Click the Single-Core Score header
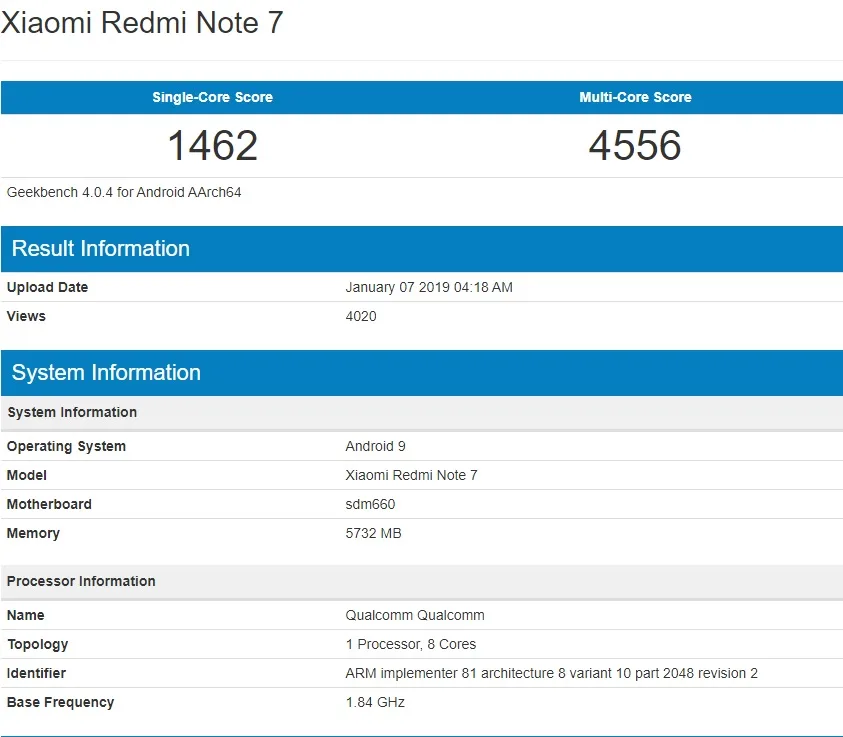This screenshot has height=737, width=843. tap(212, 97)
